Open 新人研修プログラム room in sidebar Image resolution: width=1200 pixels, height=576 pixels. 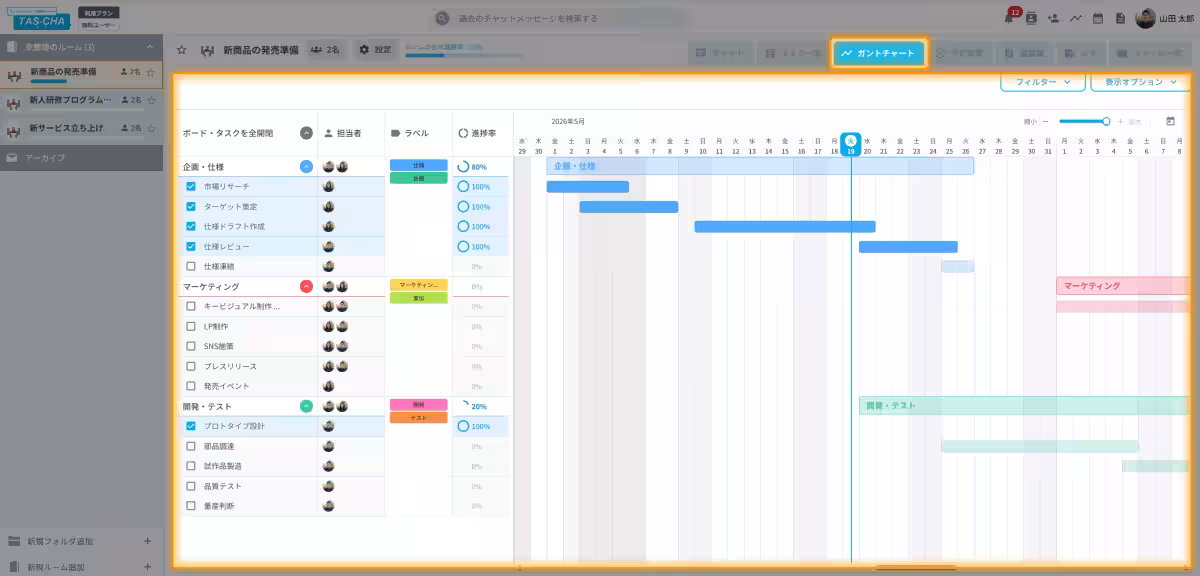(x=81, y=101)
